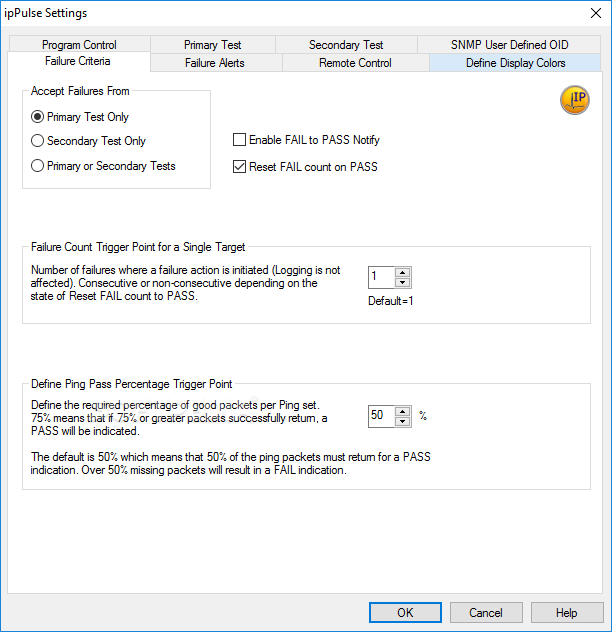Screen dimensions: 612x632
Task: Choose Primary or Secondary Tests option
Action: pyautogui.click(x=103, y=166)
